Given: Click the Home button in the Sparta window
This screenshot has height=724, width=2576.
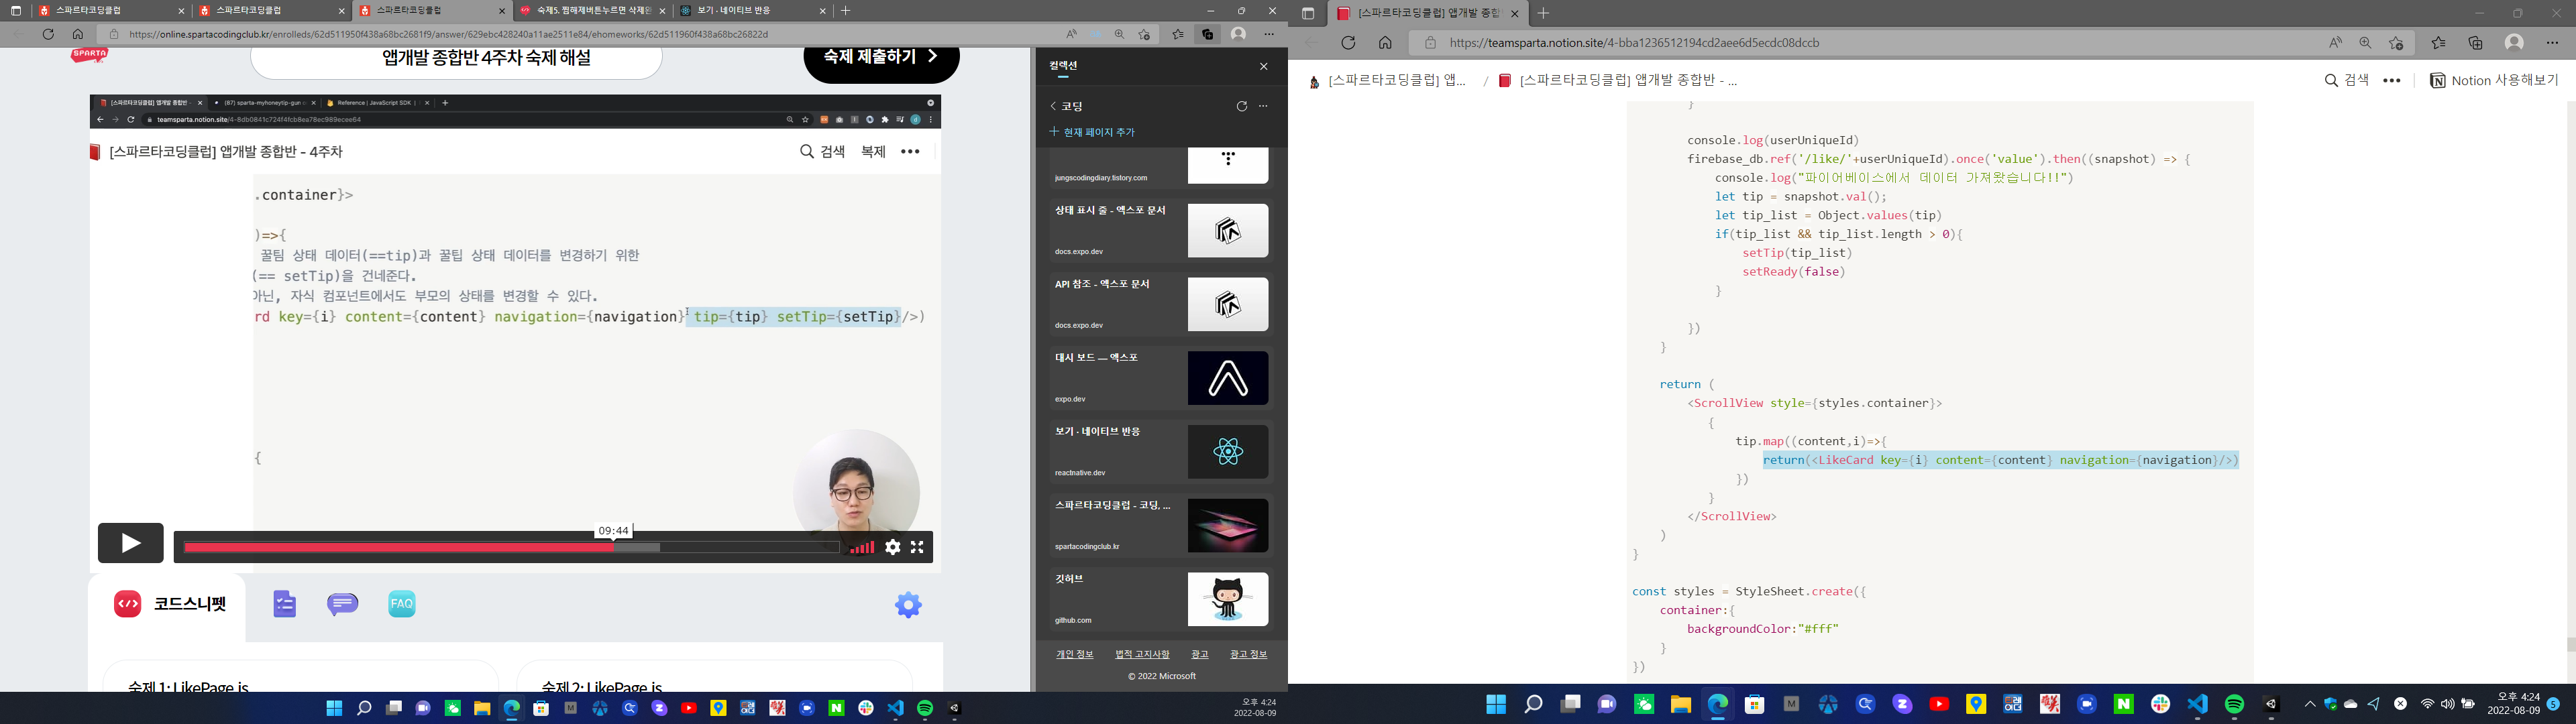Looking at the screenshot, I should [78, 34].
